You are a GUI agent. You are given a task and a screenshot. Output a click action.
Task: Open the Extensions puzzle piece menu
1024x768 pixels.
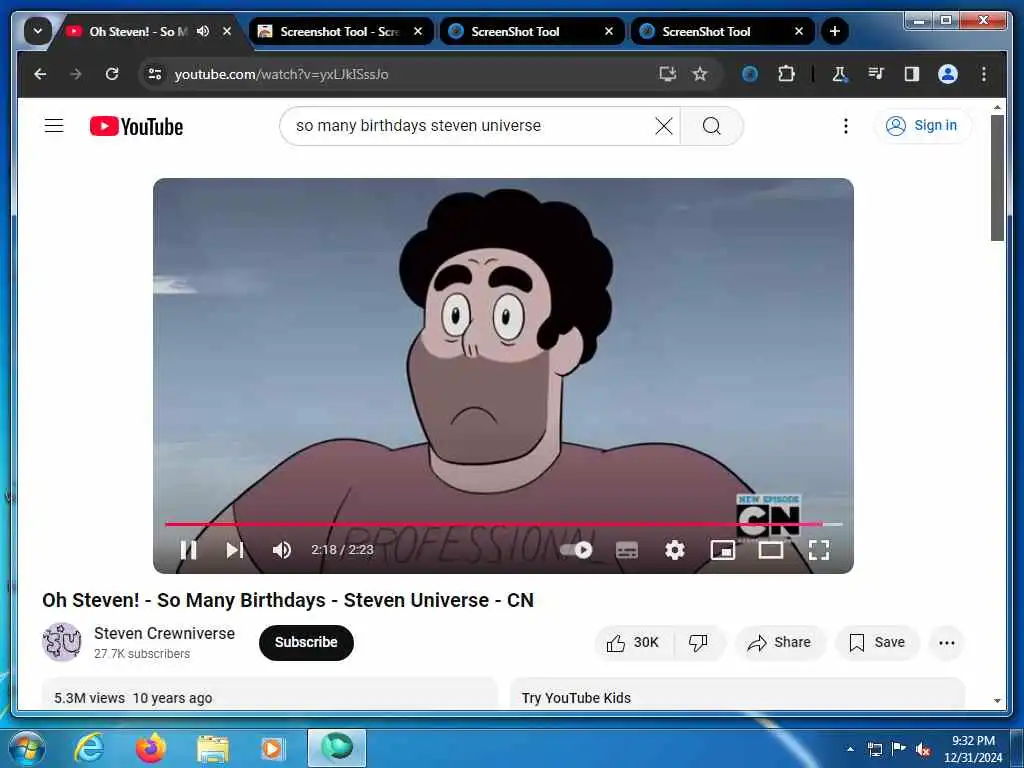(786, 74)
